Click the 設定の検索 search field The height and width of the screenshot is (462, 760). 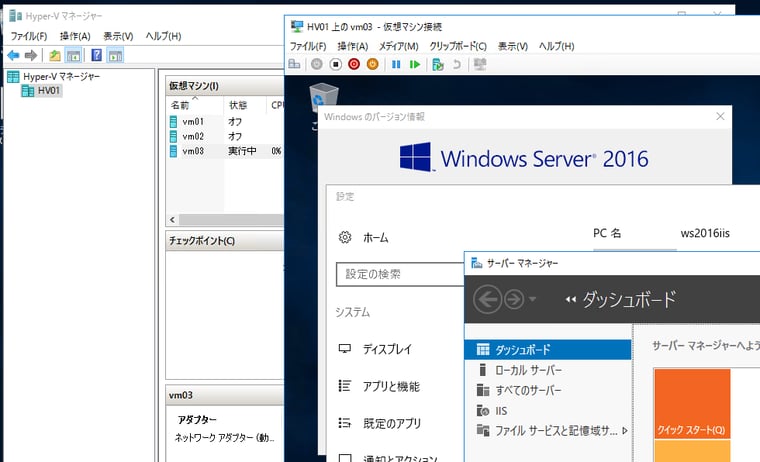(x=398, y=274)
